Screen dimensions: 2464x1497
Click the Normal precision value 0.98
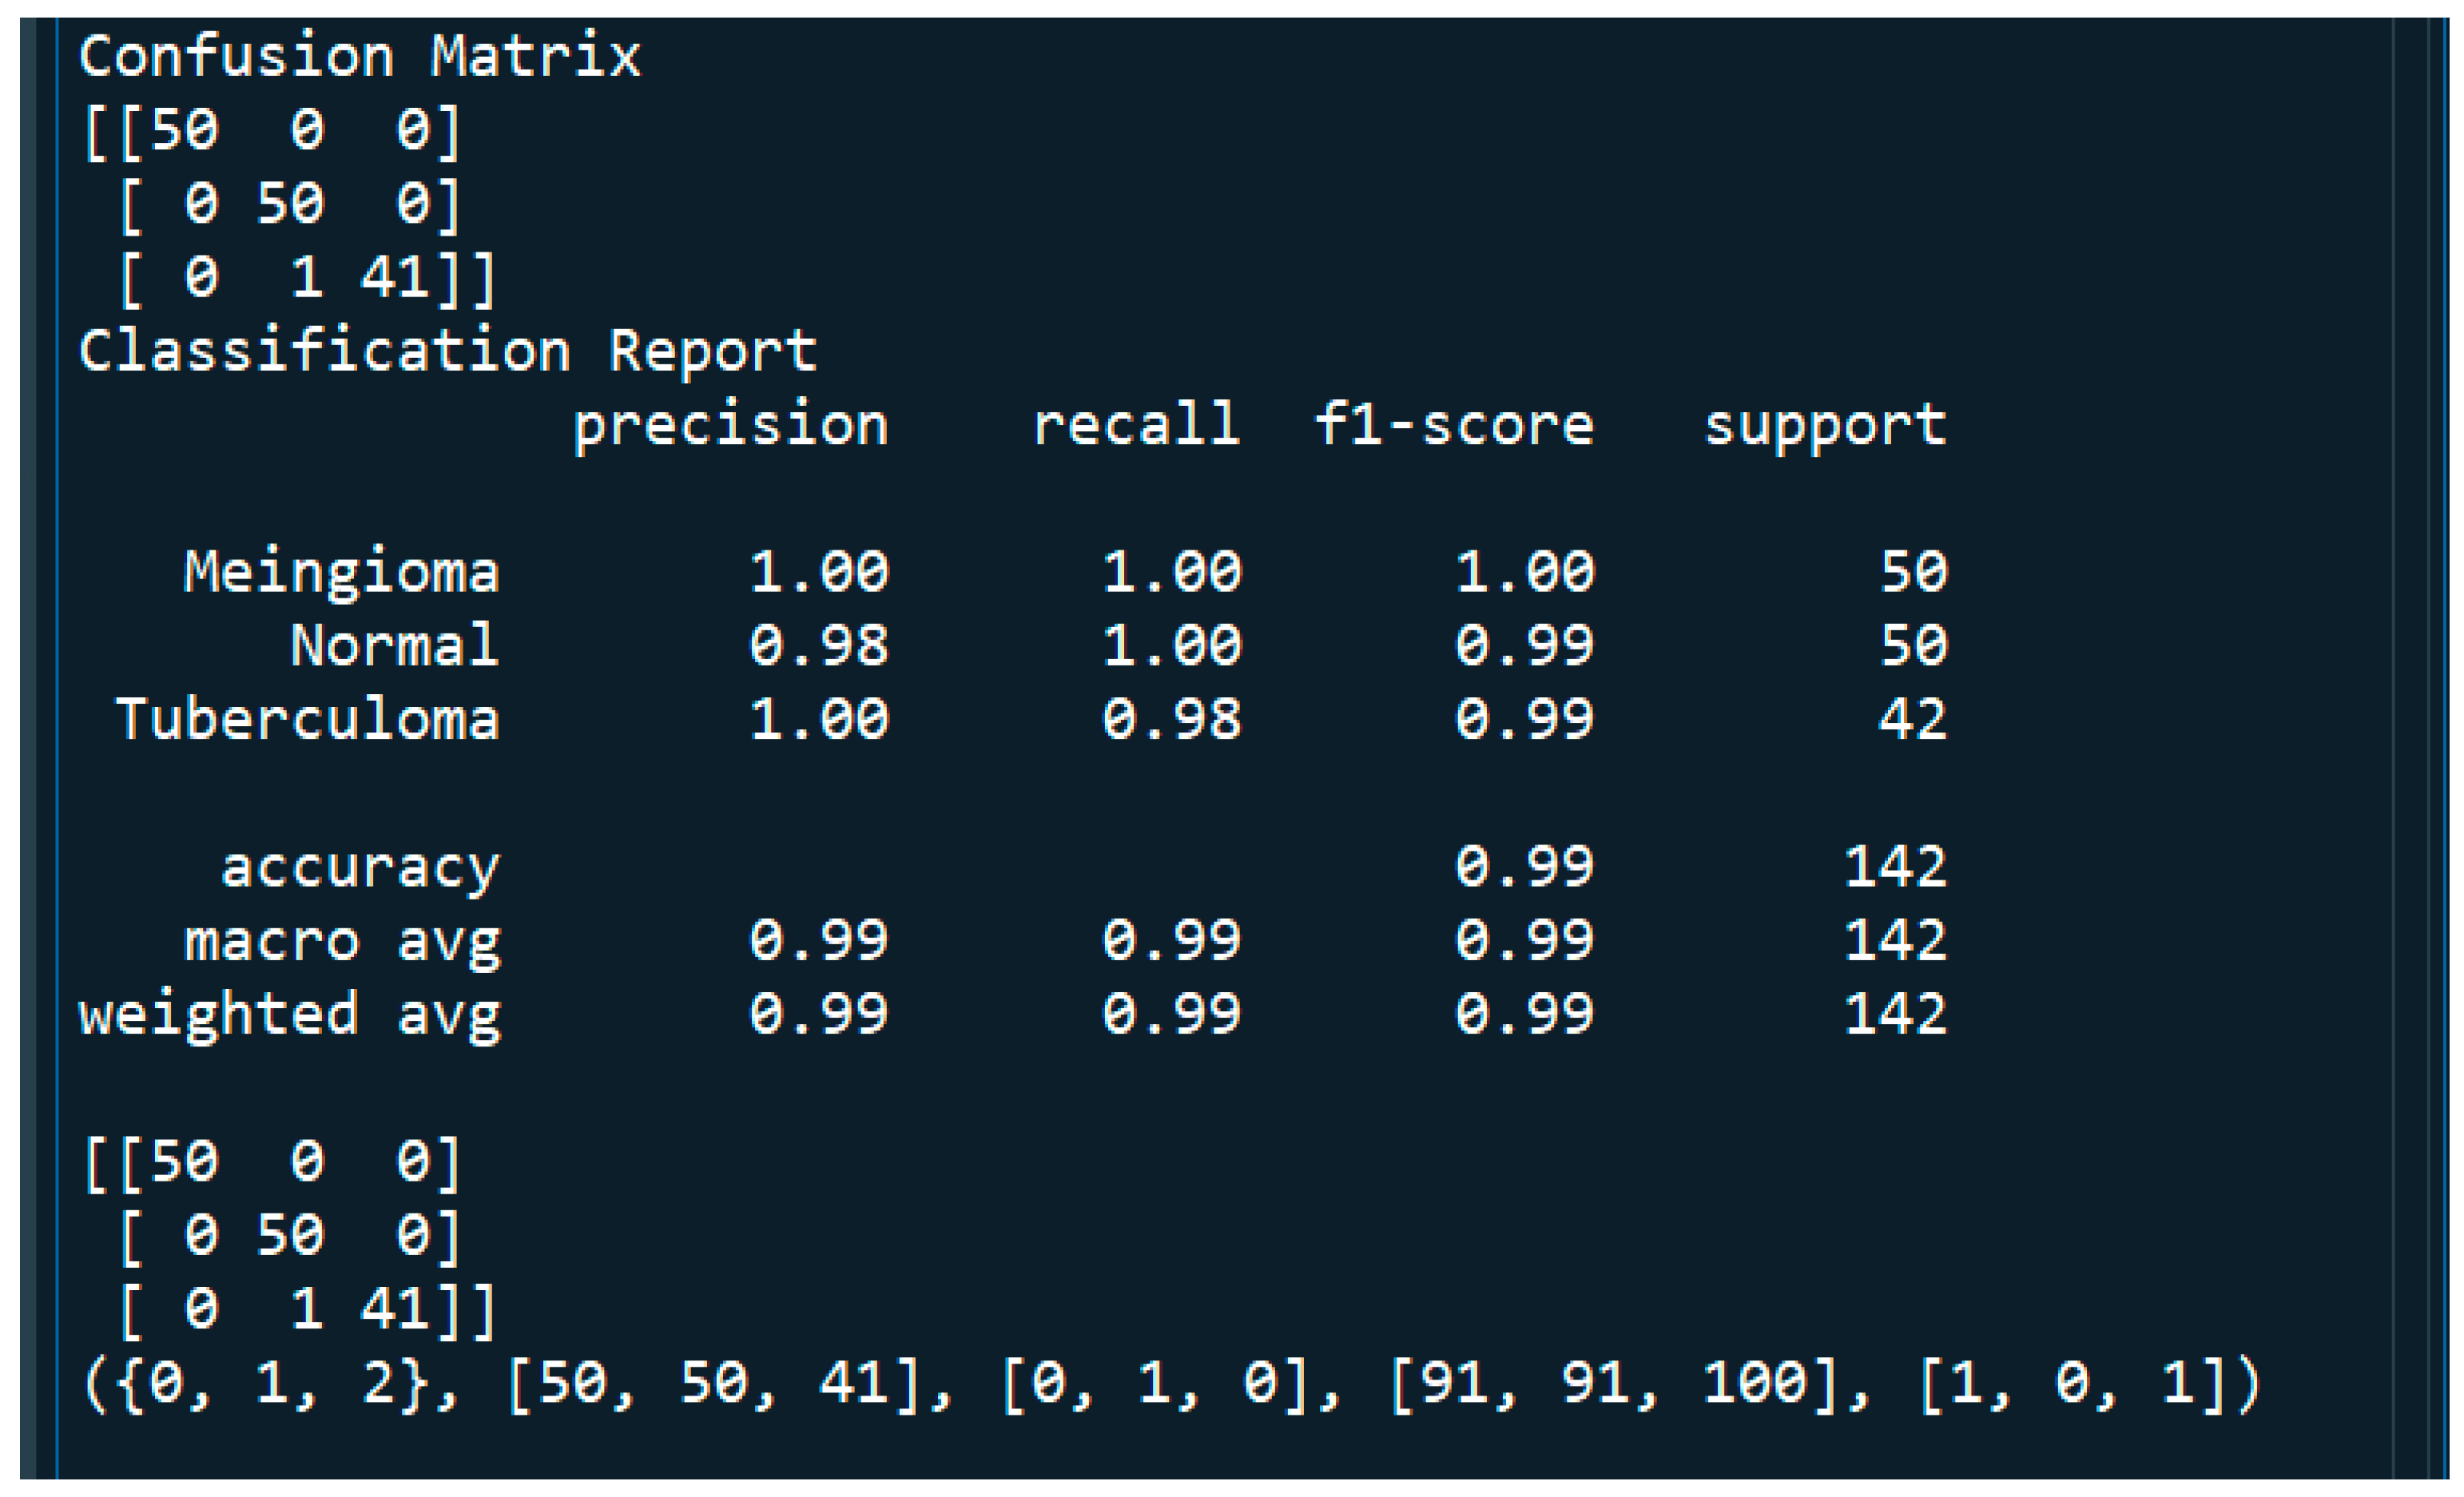[818, 646]
